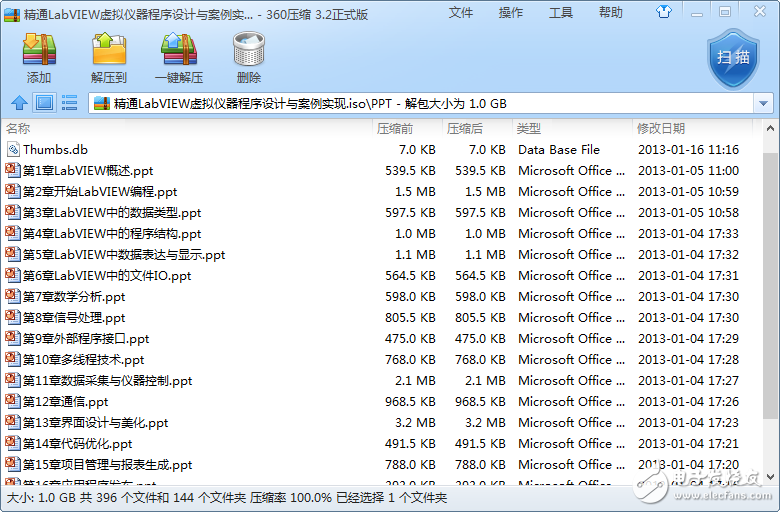780x512 pixels.
Task: Click icon of 第13章界面设计与美化.ppt
Action: coord(12,421)
